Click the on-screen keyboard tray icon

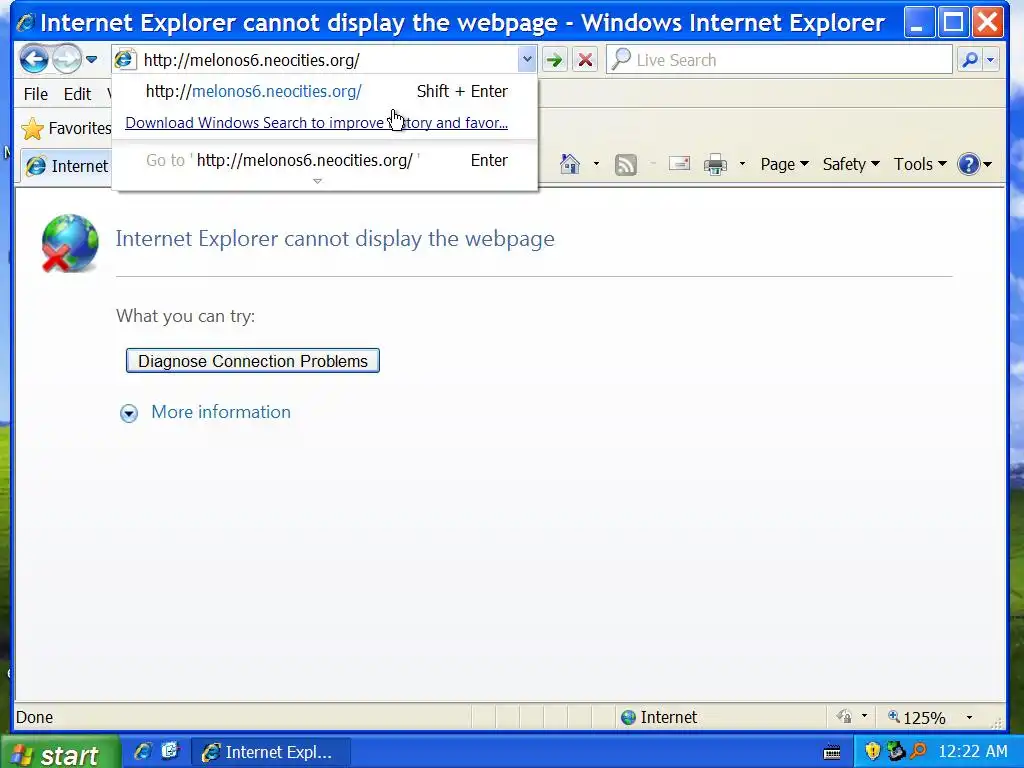point(832,752)
